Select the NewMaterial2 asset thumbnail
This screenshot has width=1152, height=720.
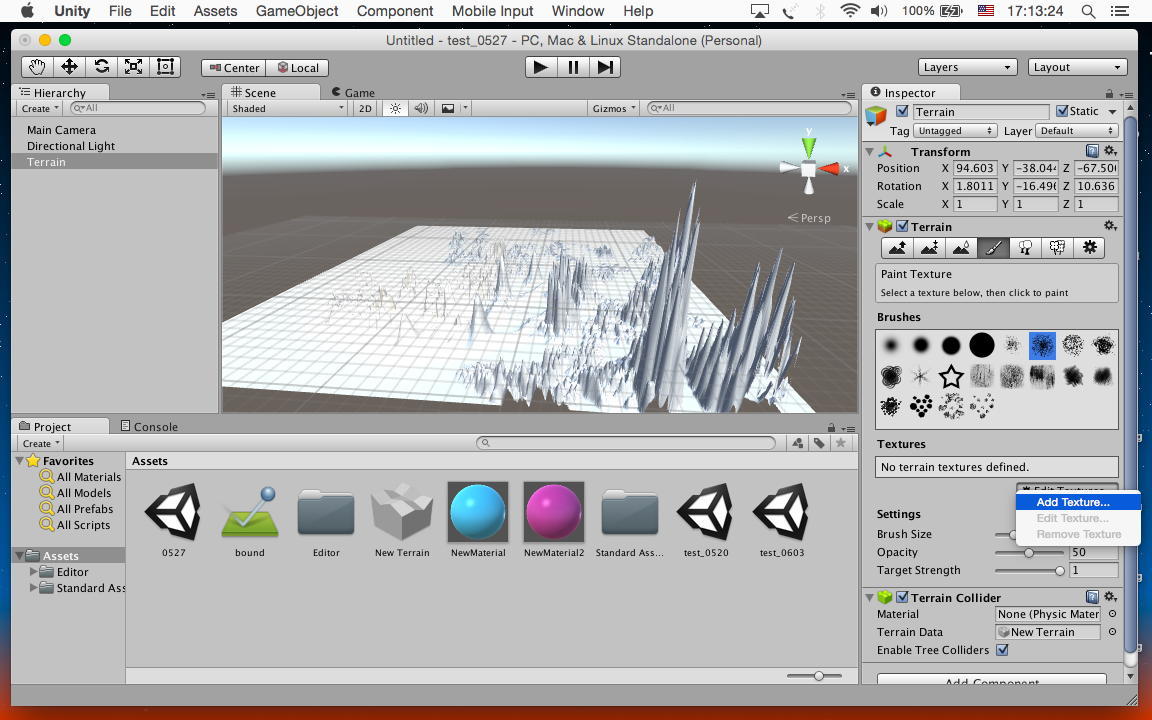tap(553, 511)
